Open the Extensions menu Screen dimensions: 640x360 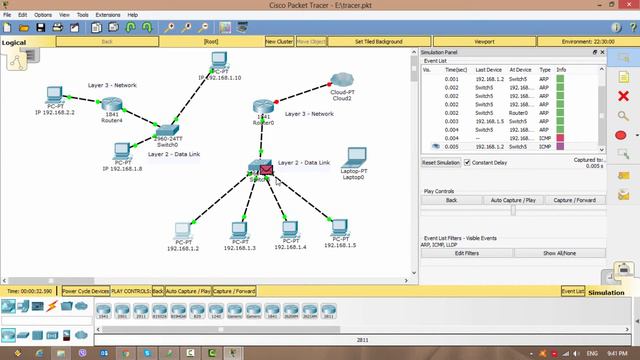coord(108,15)
